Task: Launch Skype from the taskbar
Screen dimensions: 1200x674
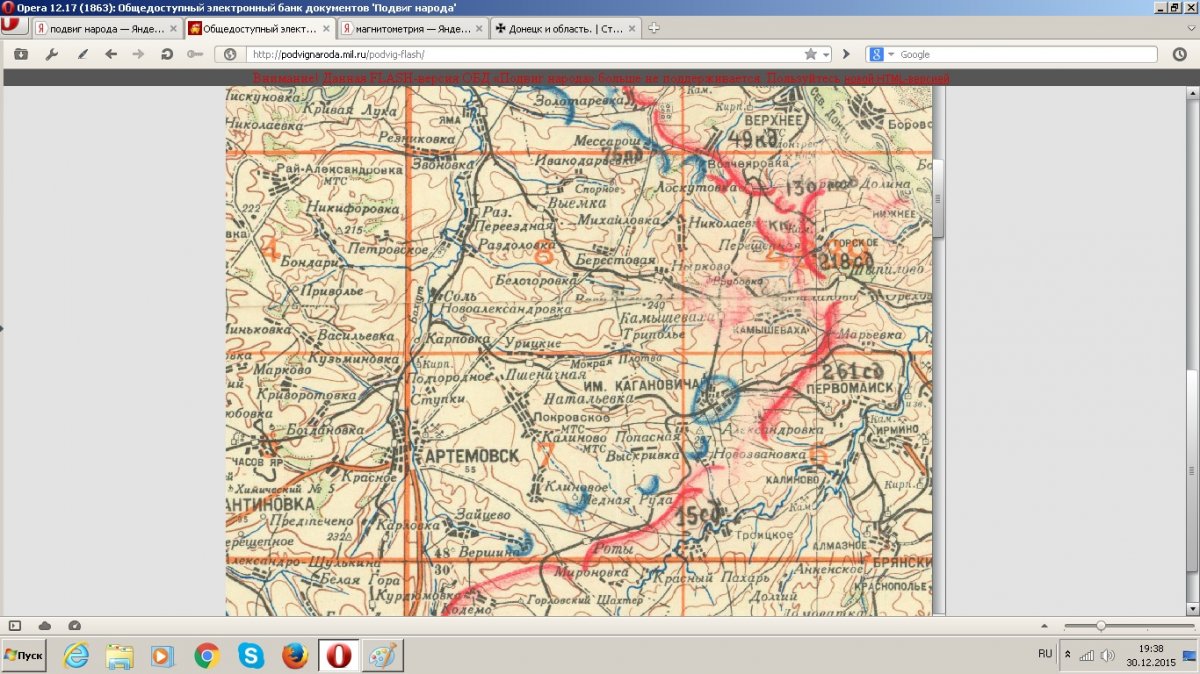Action: pos(251,655)
